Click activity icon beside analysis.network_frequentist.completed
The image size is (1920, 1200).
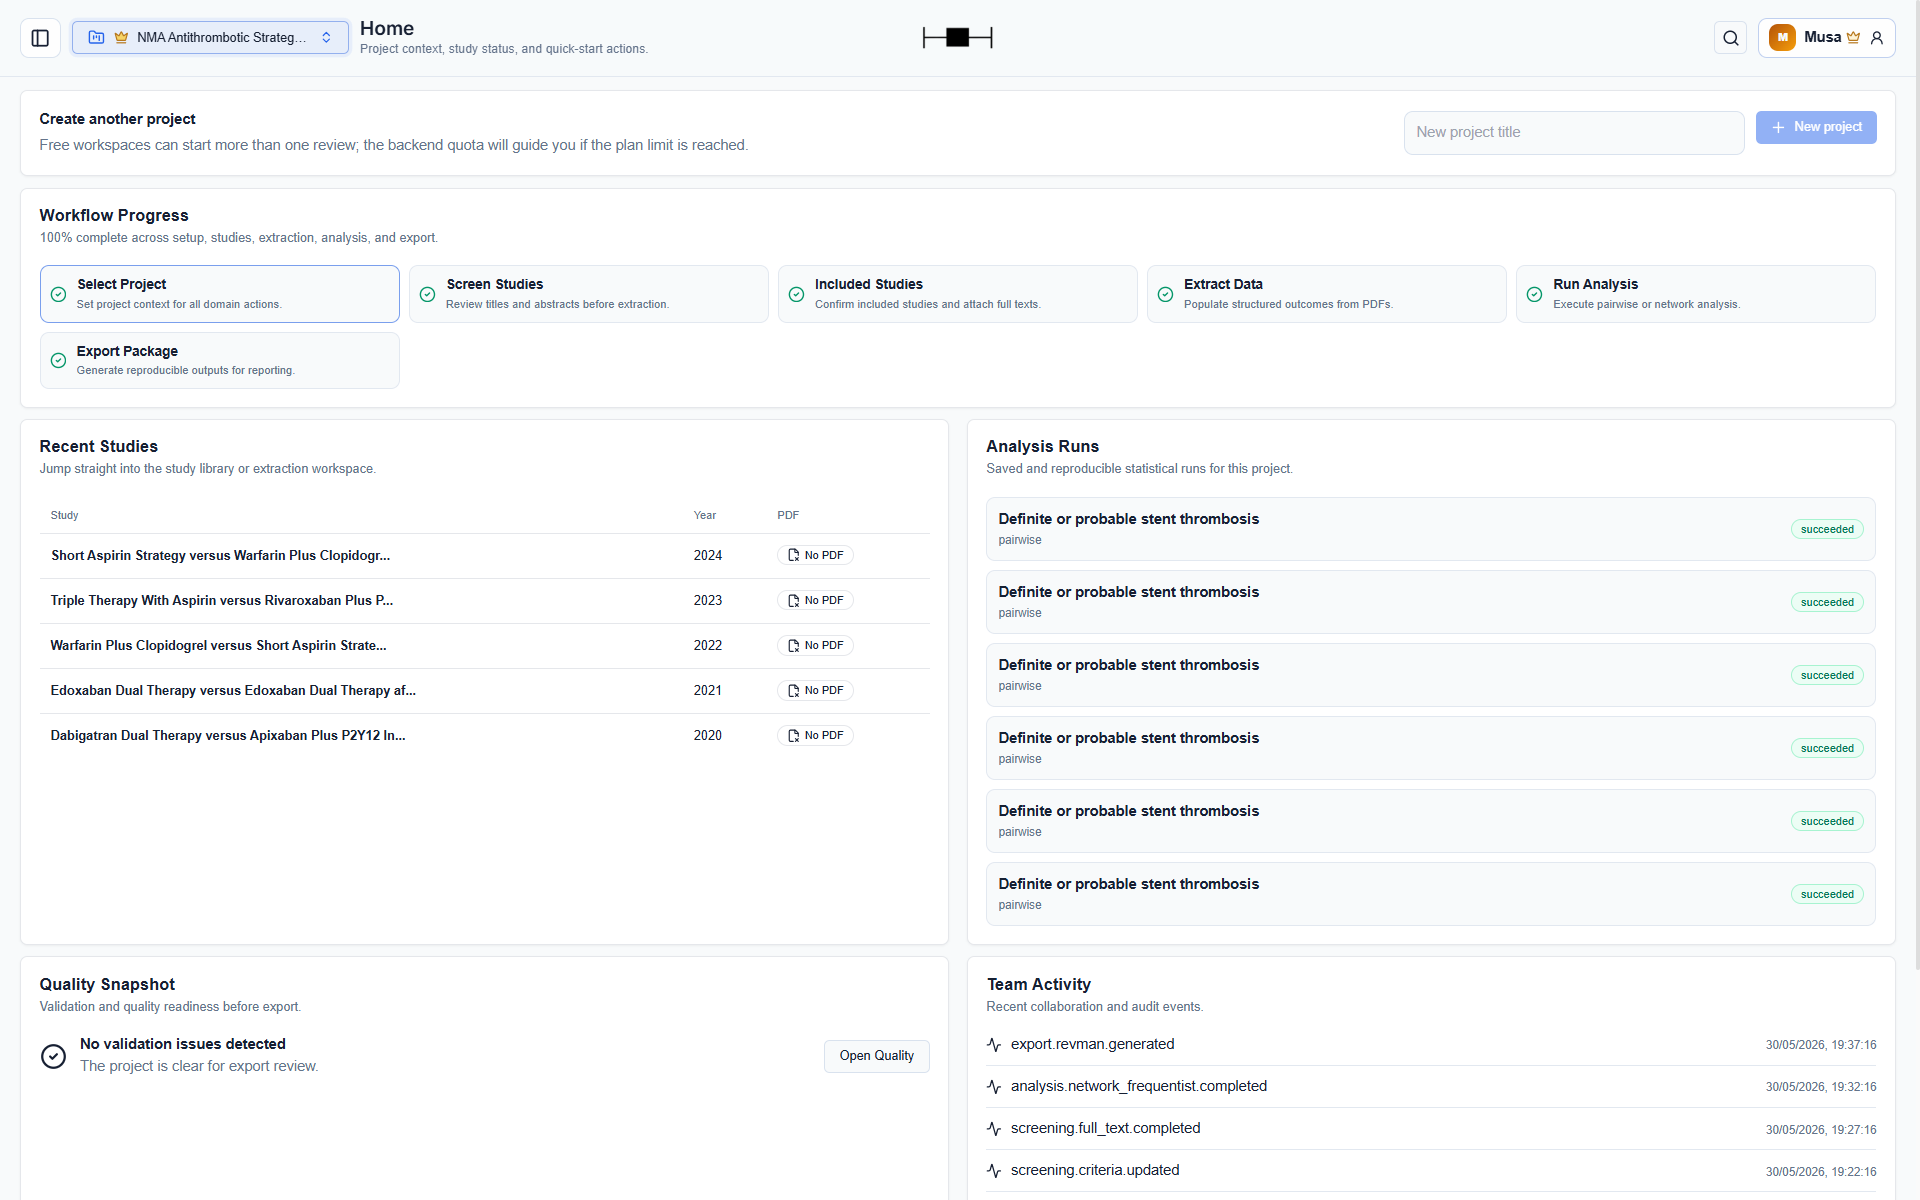tap(994, 1087)
